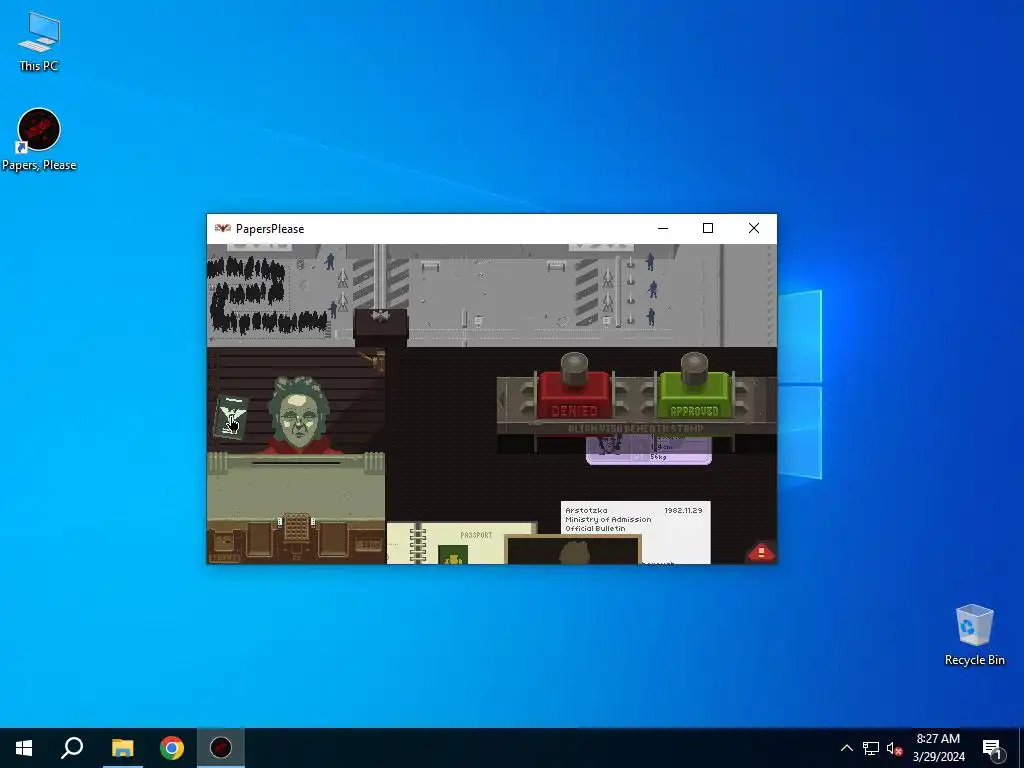1024x768 pixels.
Task: Click the bulletin date 1982.11.29
Action: [x=683, y=510]
